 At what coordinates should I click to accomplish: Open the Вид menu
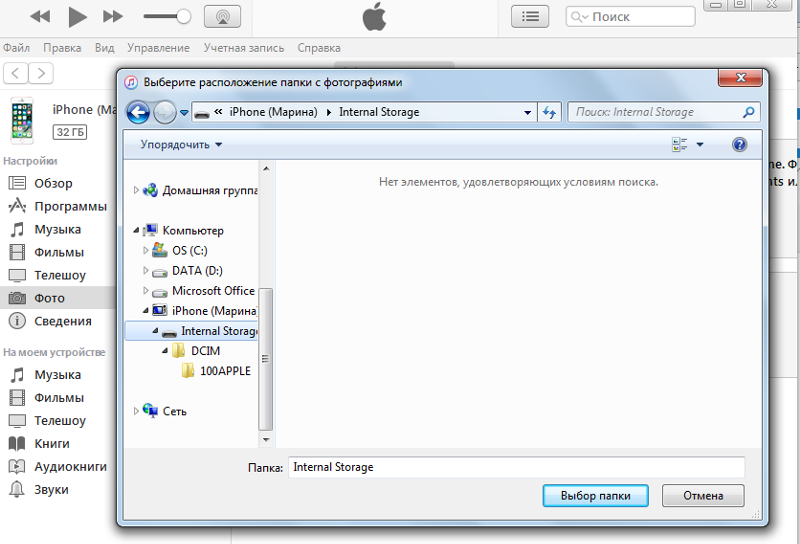pos(104,48)
